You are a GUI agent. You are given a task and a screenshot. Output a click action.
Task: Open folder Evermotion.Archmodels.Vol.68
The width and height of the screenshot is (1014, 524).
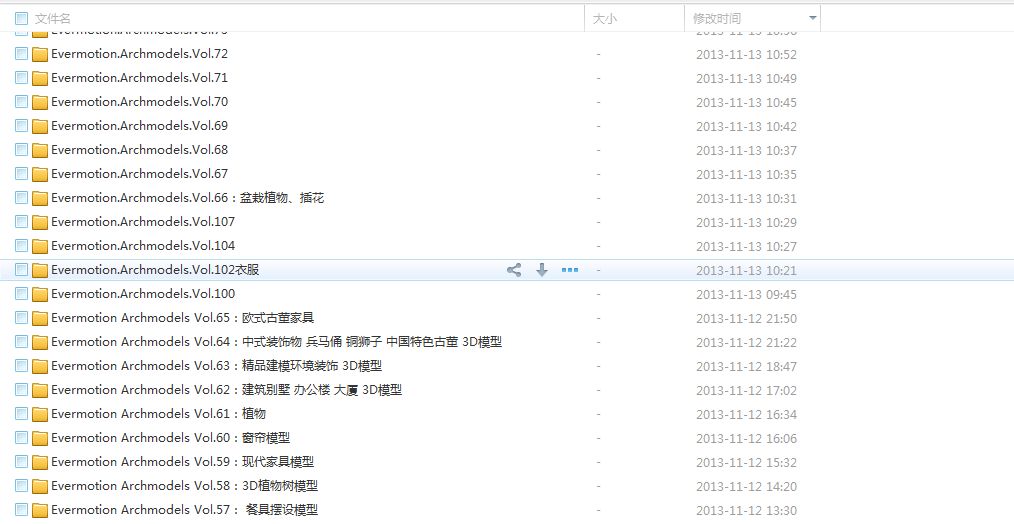point(140,149)
